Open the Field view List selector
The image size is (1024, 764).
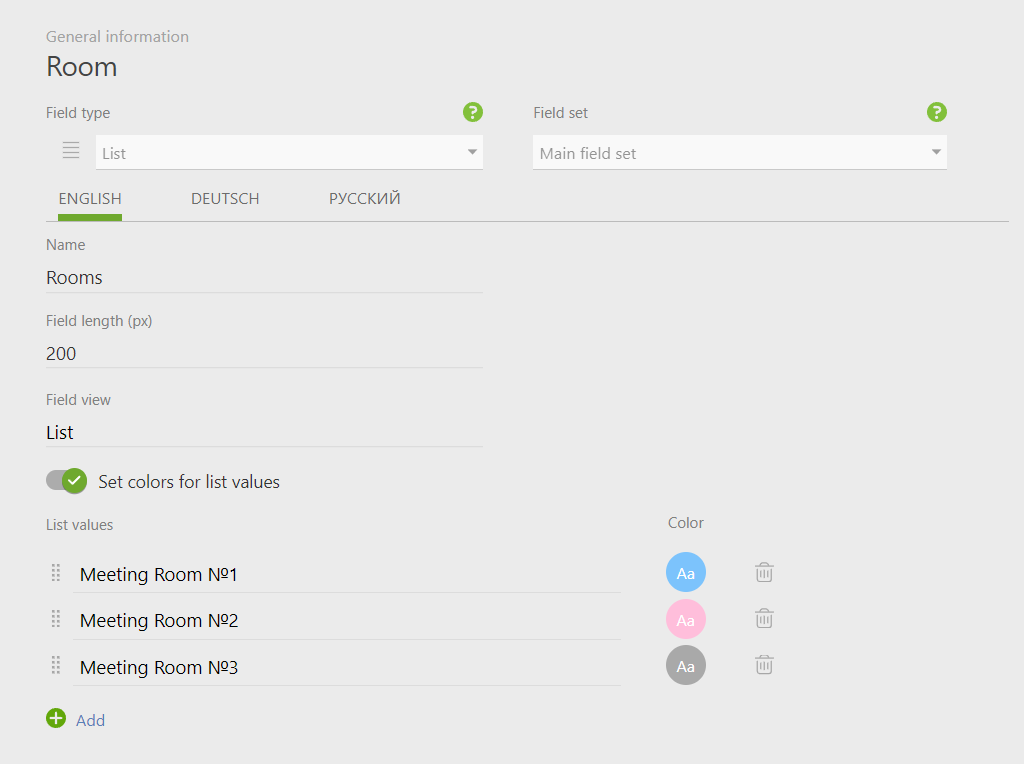264,432
